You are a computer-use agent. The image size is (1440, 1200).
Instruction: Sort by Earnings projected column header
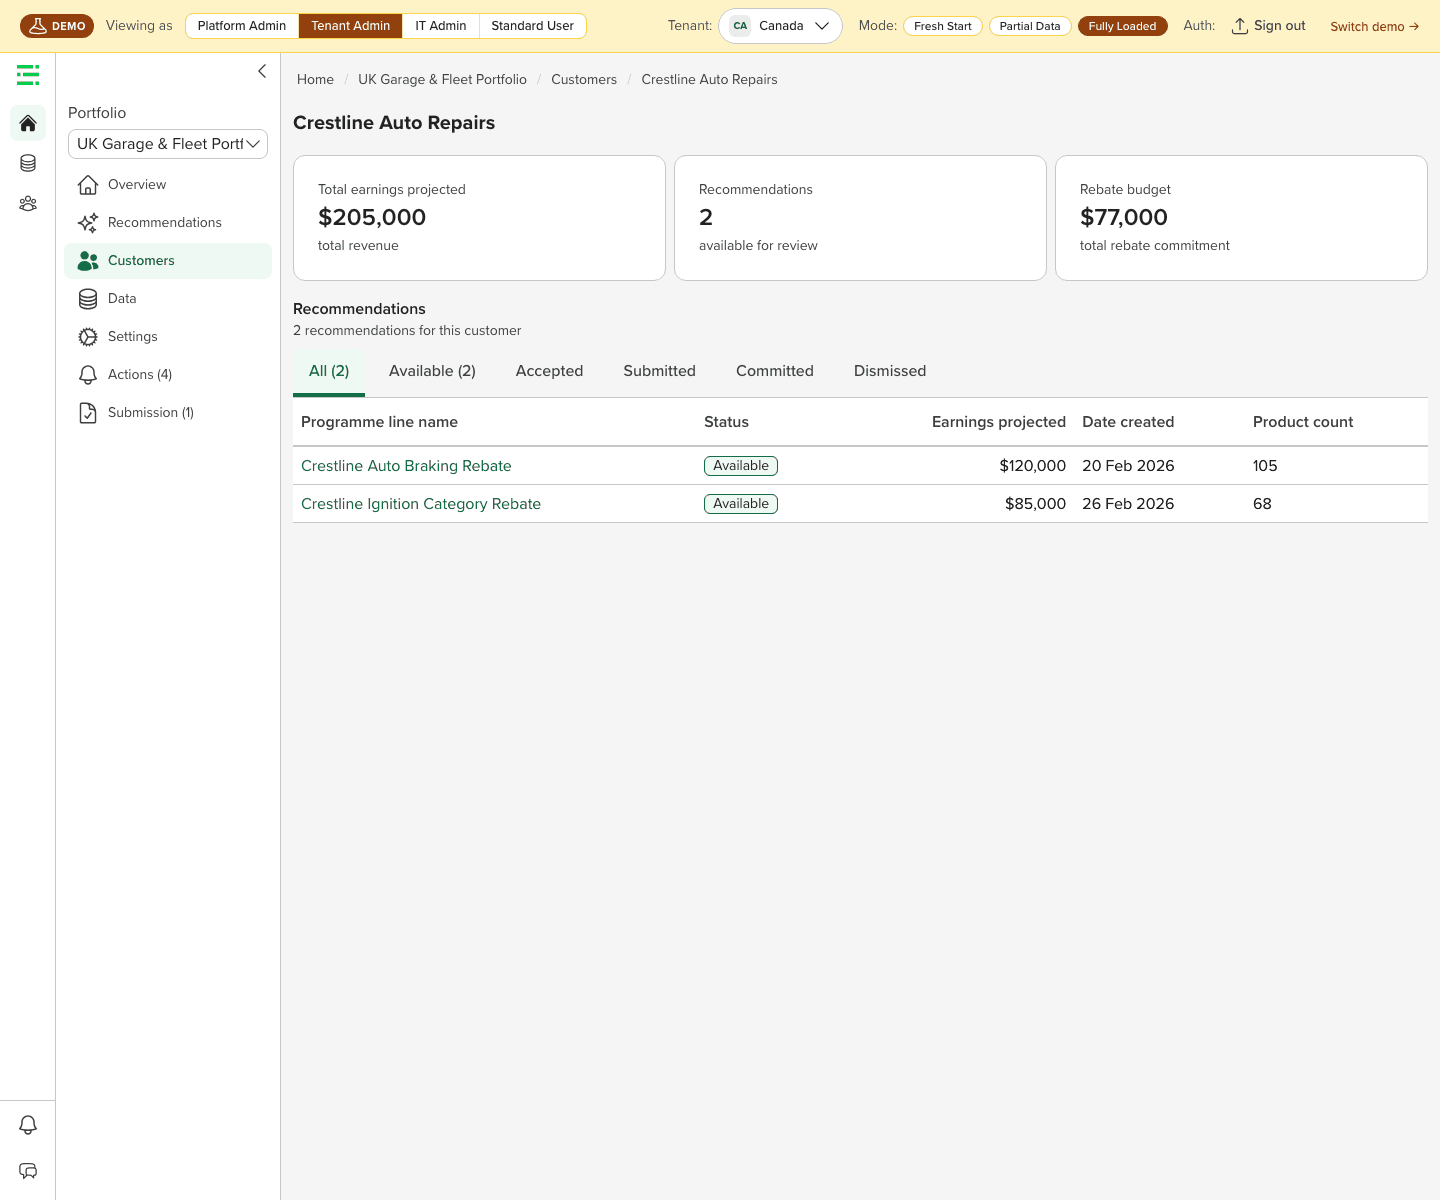tap(998, 422)
